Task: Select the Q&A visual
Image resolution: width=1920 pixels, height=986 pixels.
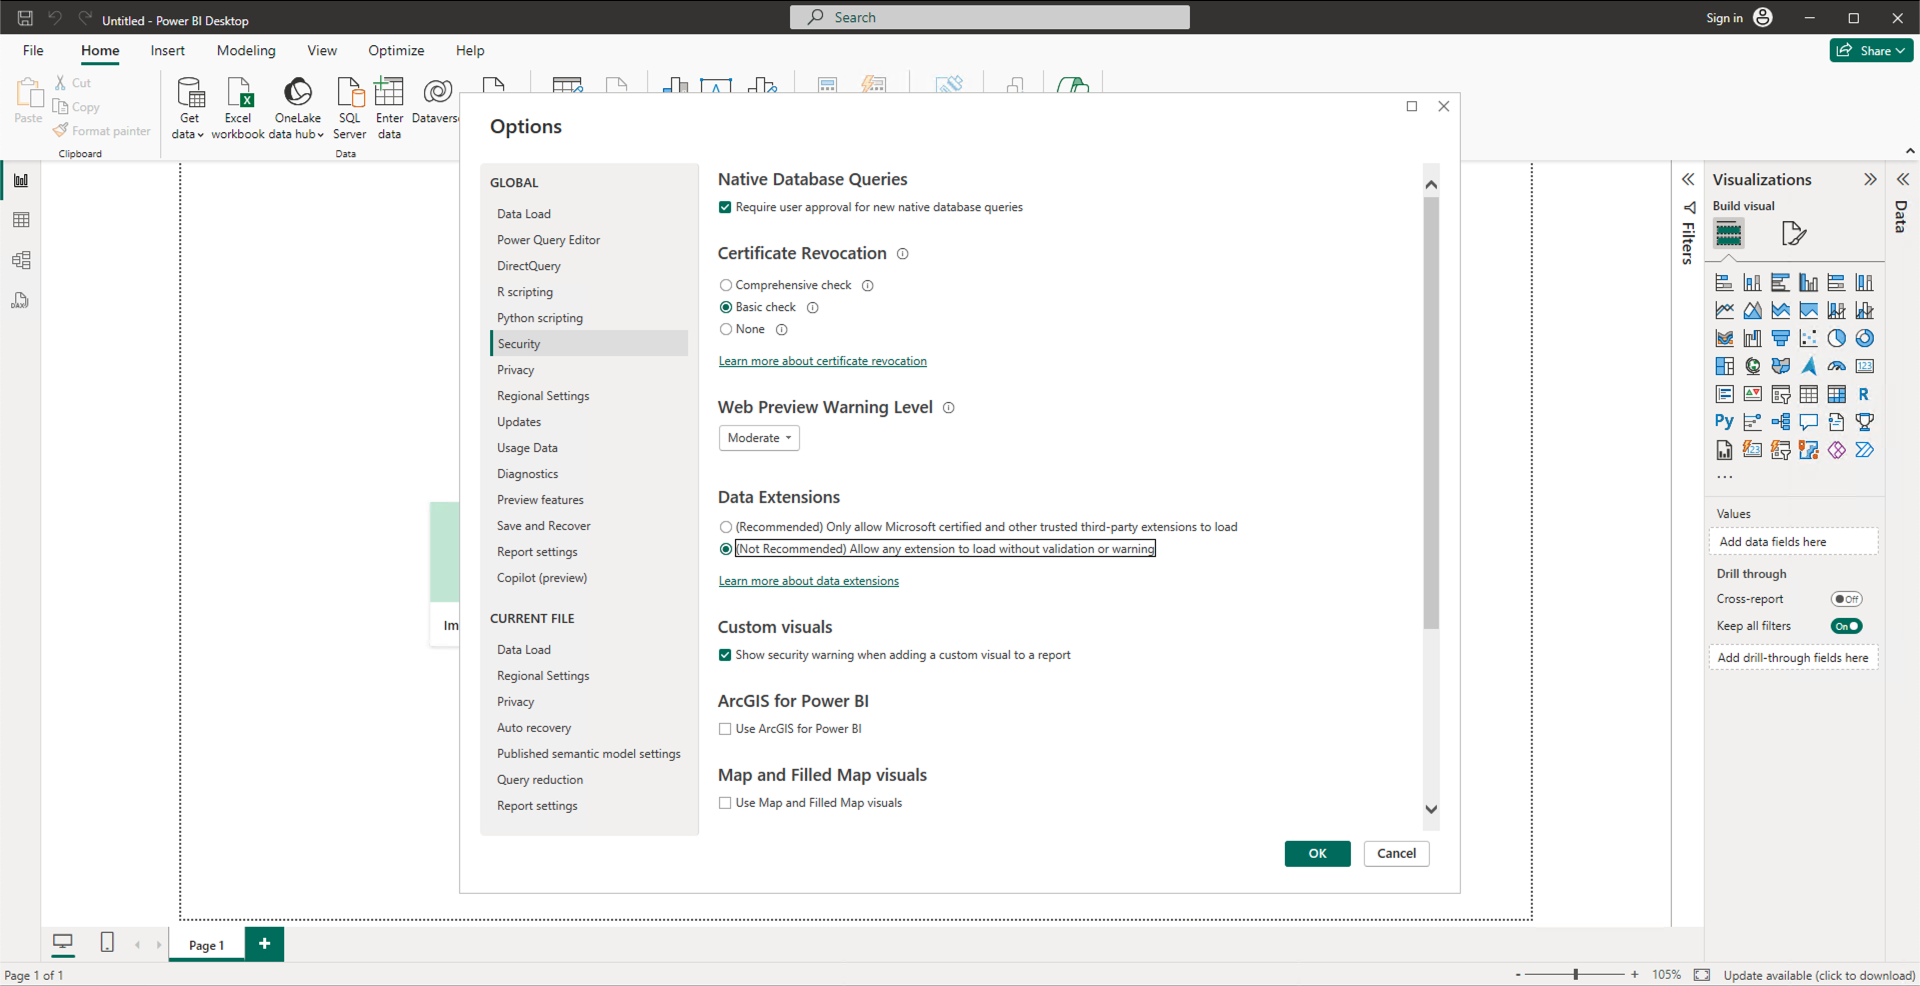Action: click(x=1808, y=422)
